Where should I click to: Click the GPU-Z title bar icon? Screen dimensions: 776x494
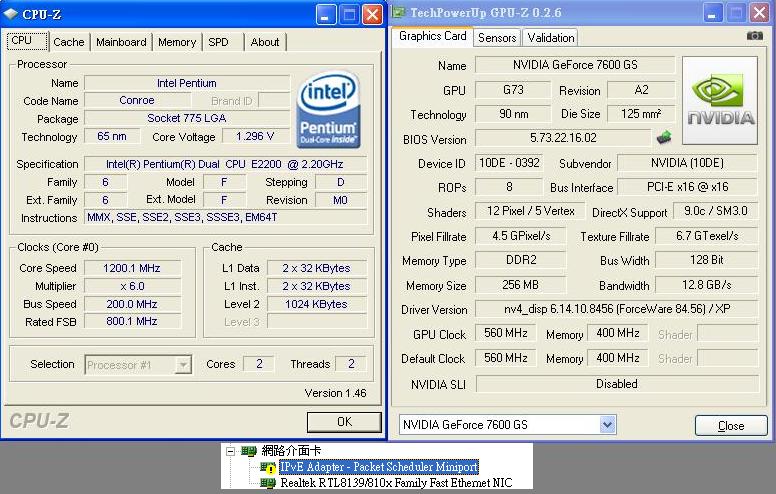(x=400, y=13)
